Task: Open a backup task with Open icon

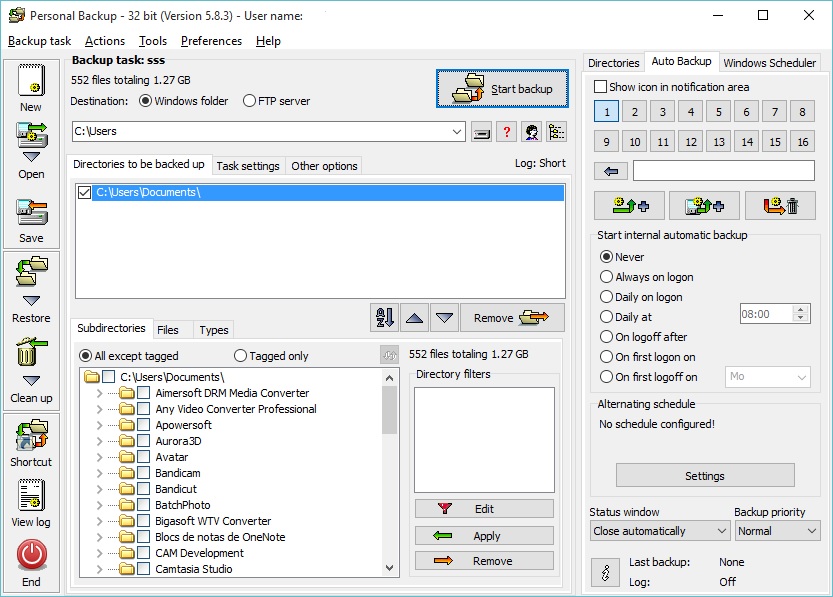Action: tap(31, 135)
